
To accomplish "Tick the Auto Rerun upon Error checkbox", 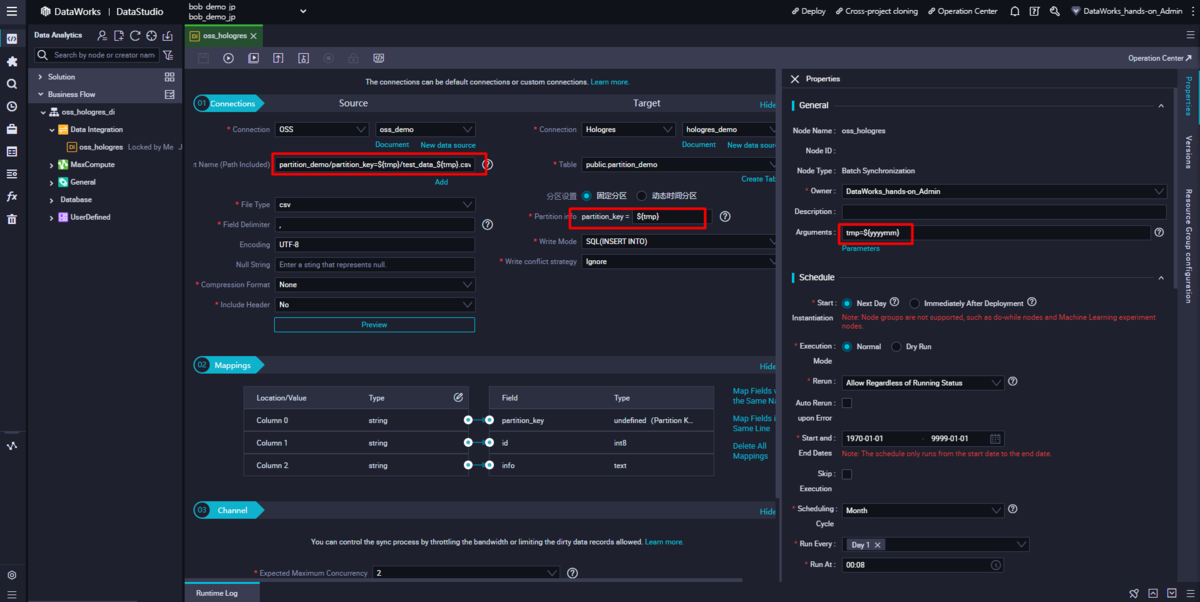I will (847, 403).
